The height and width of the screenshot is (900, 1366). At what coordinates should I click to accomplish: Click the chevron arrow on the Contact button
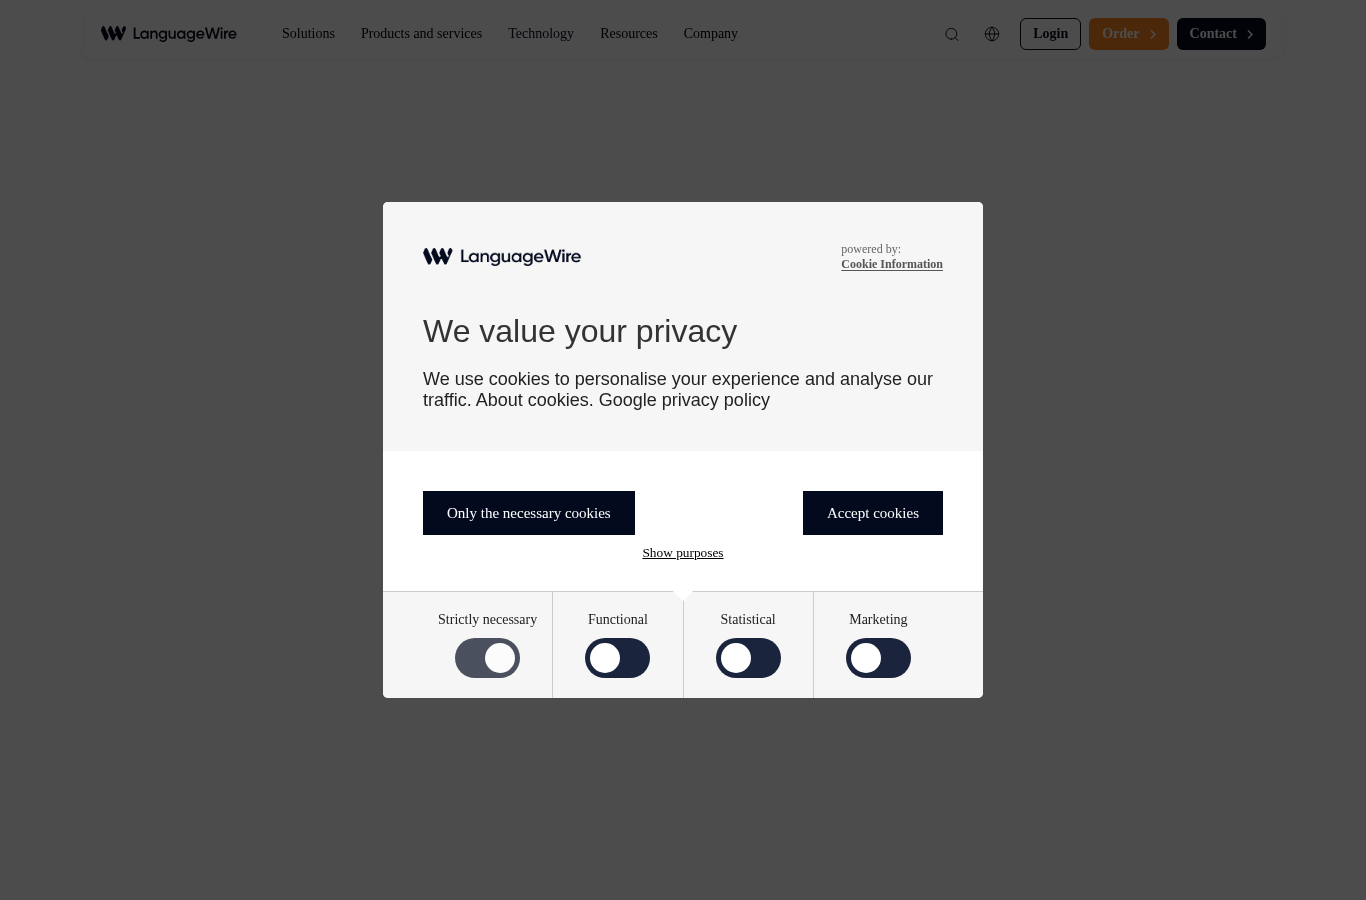(x=1250, y=34)
